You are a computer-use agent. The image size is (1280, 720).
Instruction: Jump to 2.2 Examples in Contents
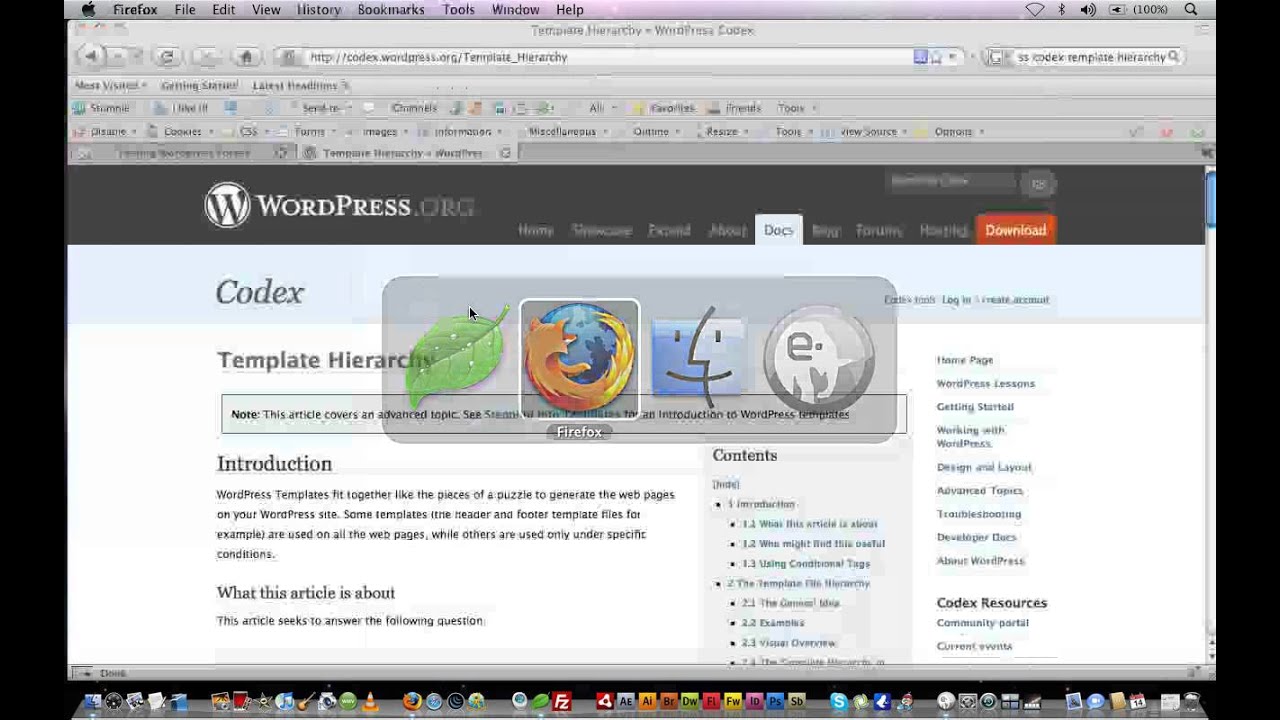[x=772, y=623]
